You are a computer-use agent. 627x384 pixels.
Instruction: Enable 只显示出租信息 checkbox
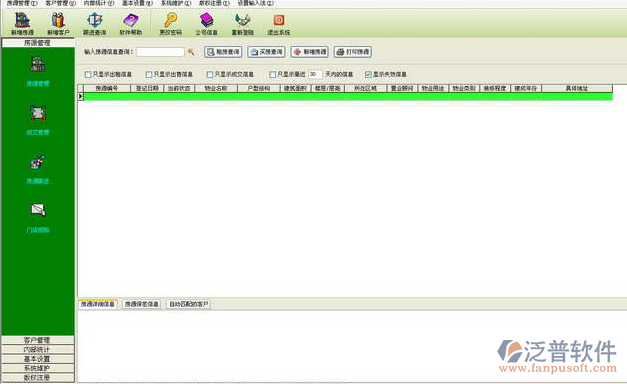[x=88, y=74]
